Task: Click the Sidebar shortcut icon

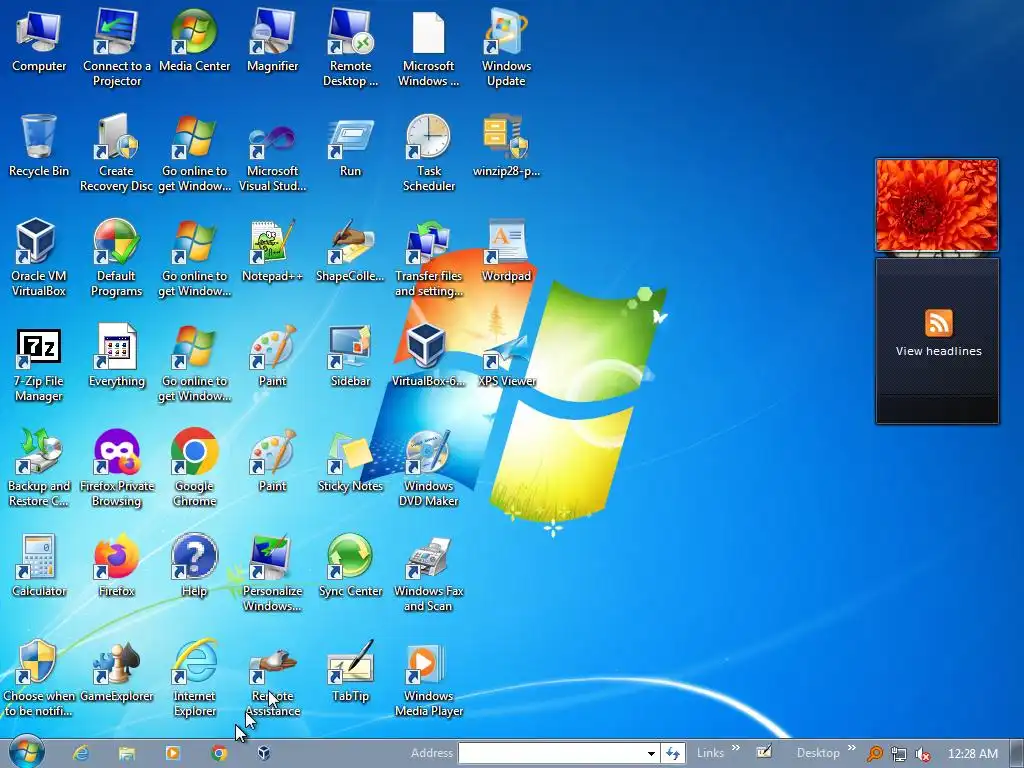Action: tap(350, 357)
